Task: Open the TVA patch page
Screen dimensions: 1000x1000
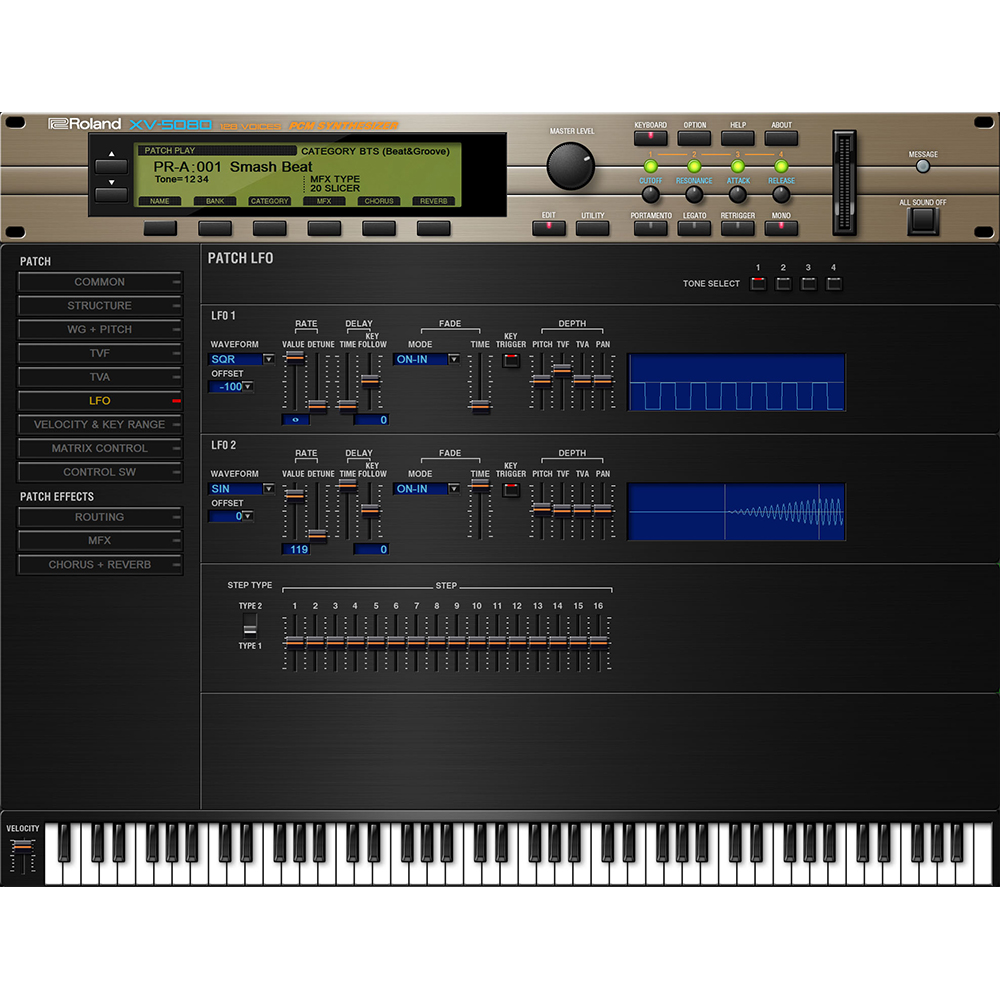Action: 100,377
